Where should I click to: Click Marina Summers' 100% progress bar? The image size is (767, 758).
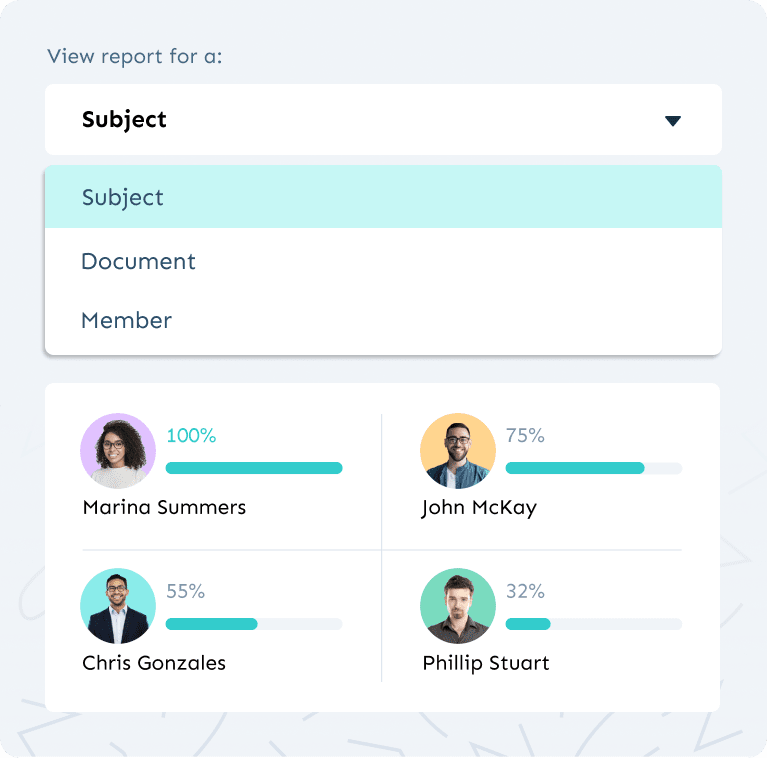(x=254, y=468)
